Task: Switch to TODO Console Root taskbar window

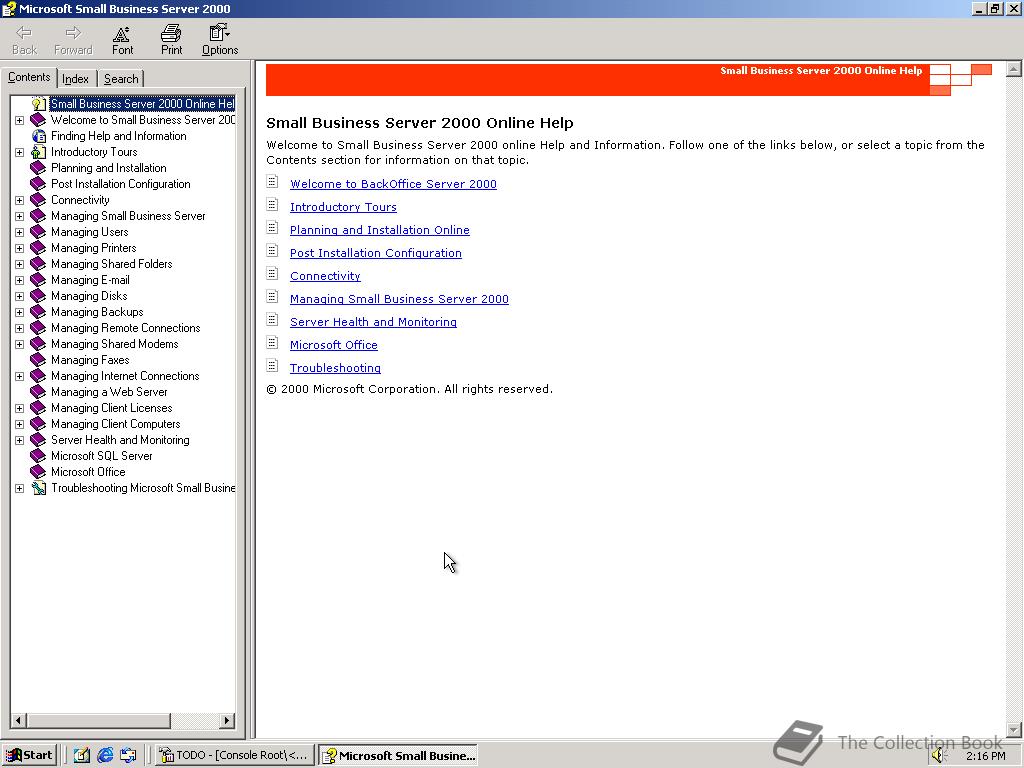Action: click(234, 755)
